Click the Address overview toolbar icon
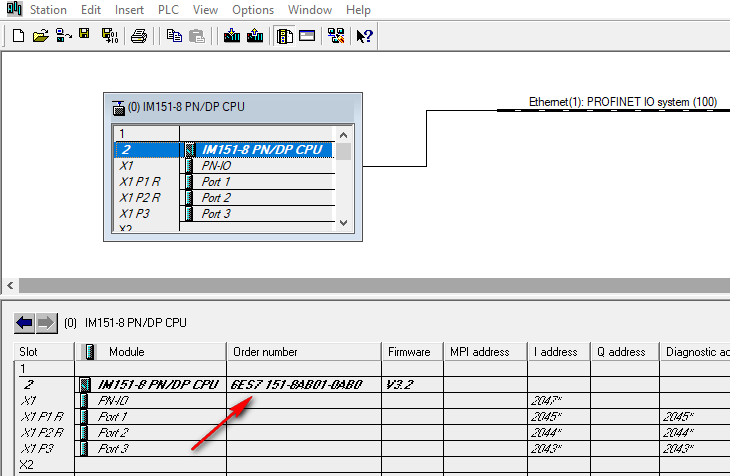This screenshot has height=476, width=730. click(307, 35)
